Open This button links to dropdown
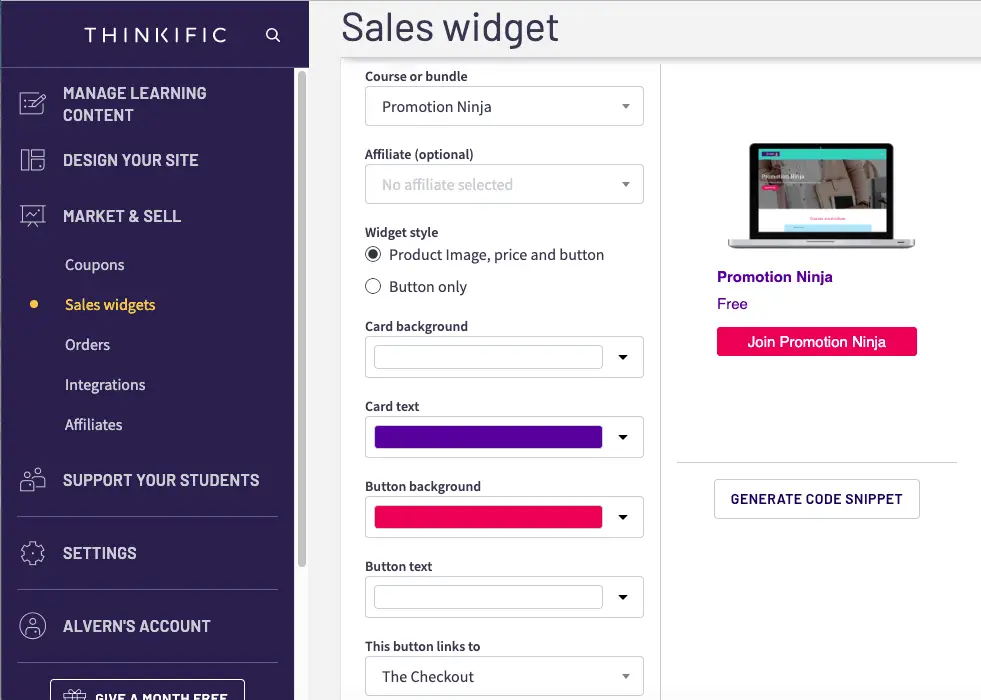981x700 pixels. (x=504, y=676)
